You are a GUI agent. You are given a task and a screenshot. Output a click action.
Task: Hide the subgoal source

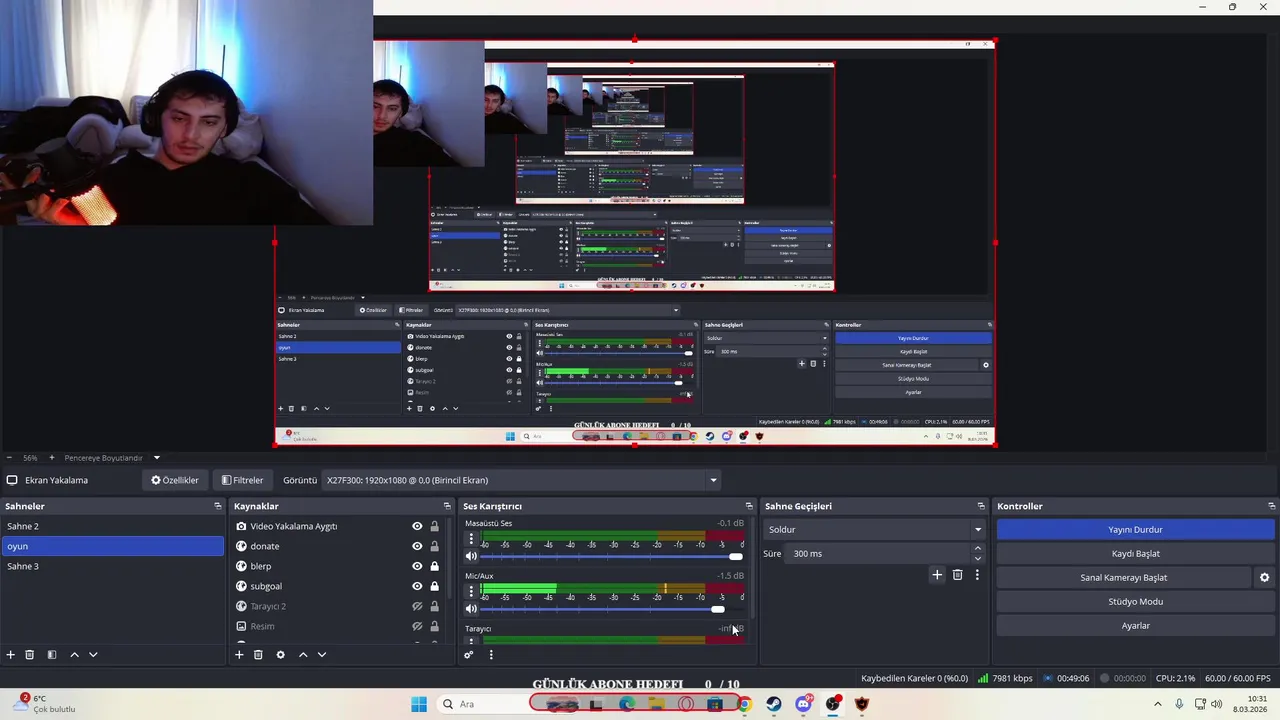[x=417, y=586]
